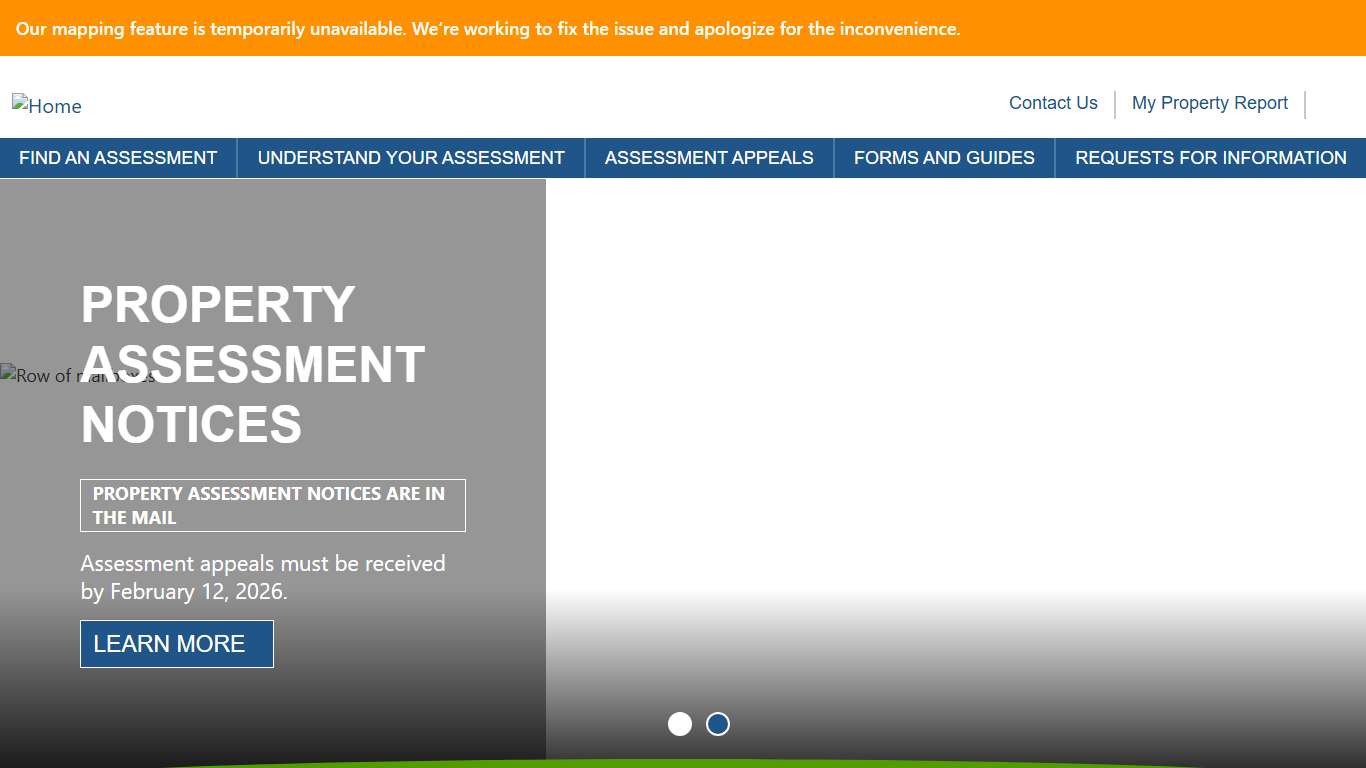Open the FORMS AND GUIDES menu
Viewport: 1366px width, 768px height.
[x=944, y=157]
